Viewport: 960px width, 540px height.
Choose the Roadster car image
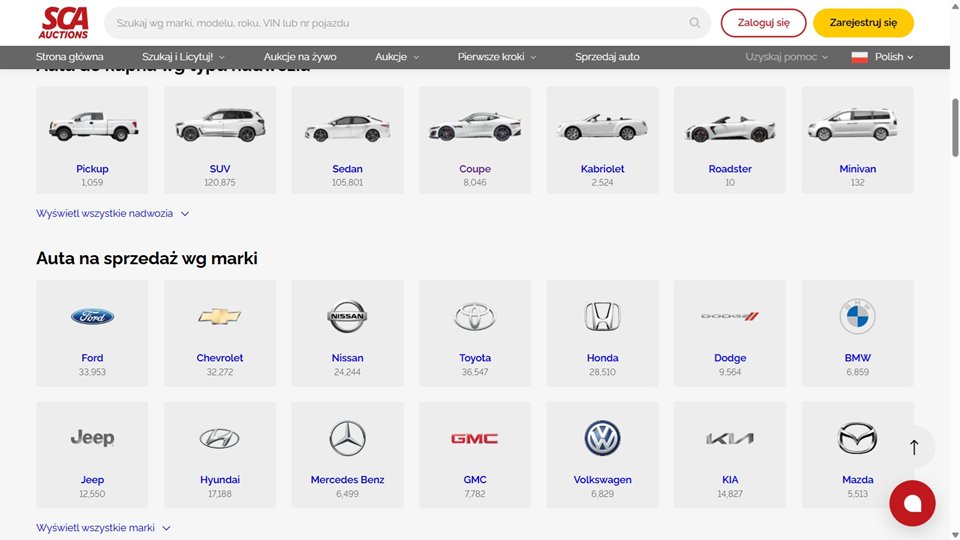pyautogui.click(x=730, y=128)
